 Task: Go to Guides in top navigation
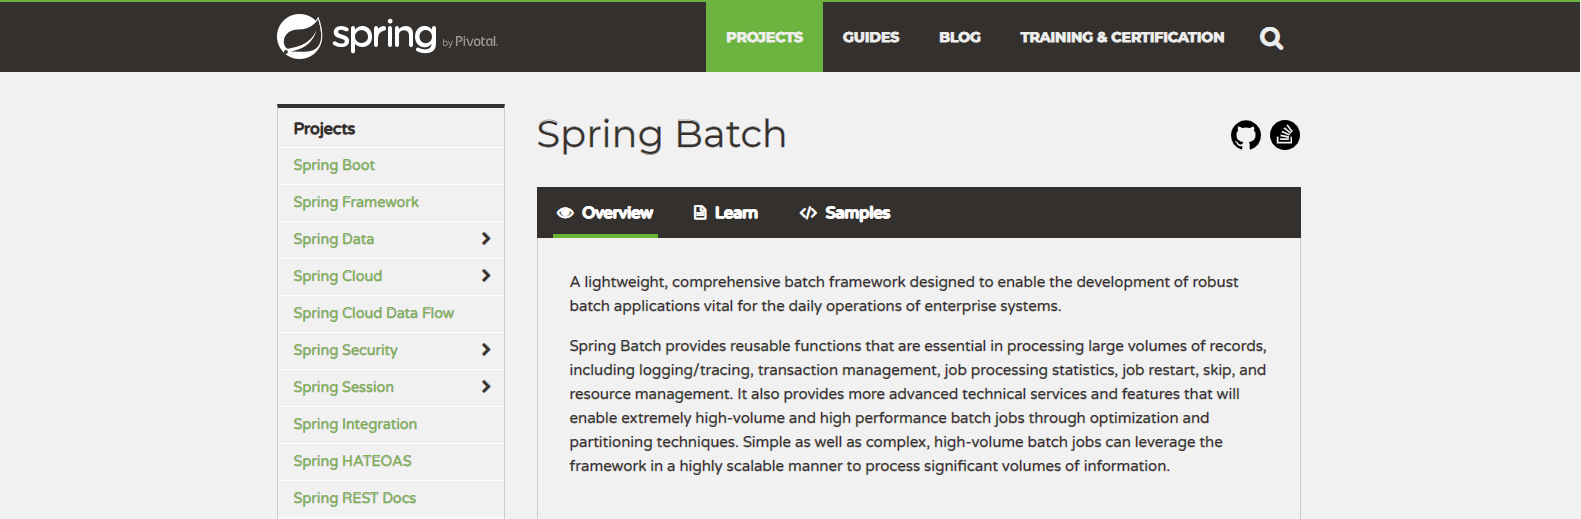pos(871,37)
